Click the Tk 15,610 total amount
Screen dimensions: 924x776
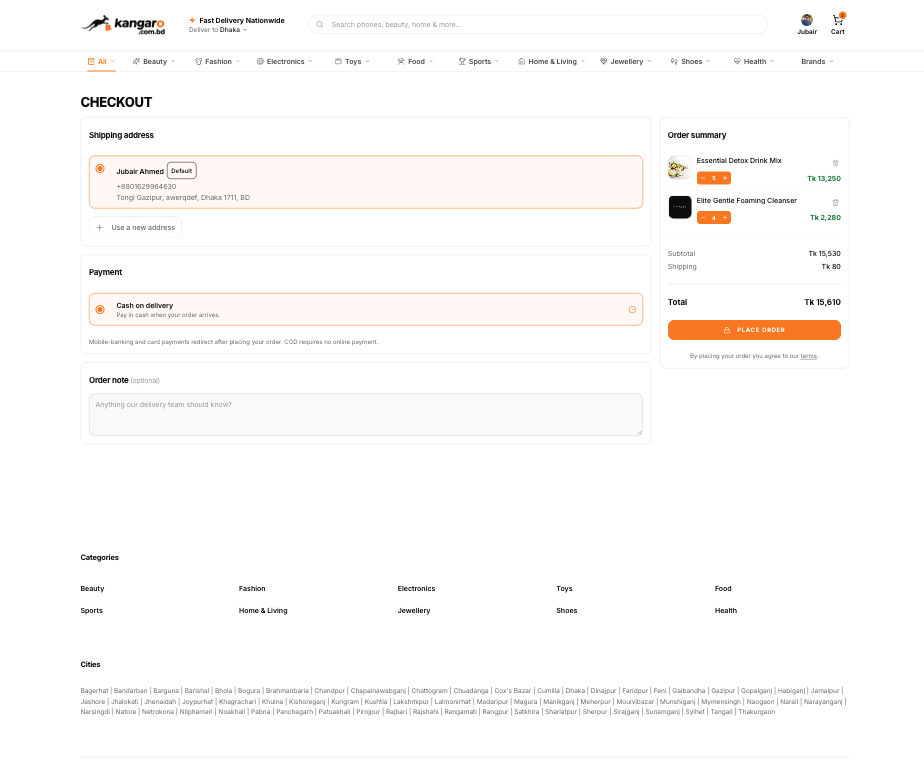pyautogui.click(x=823, y=302)
